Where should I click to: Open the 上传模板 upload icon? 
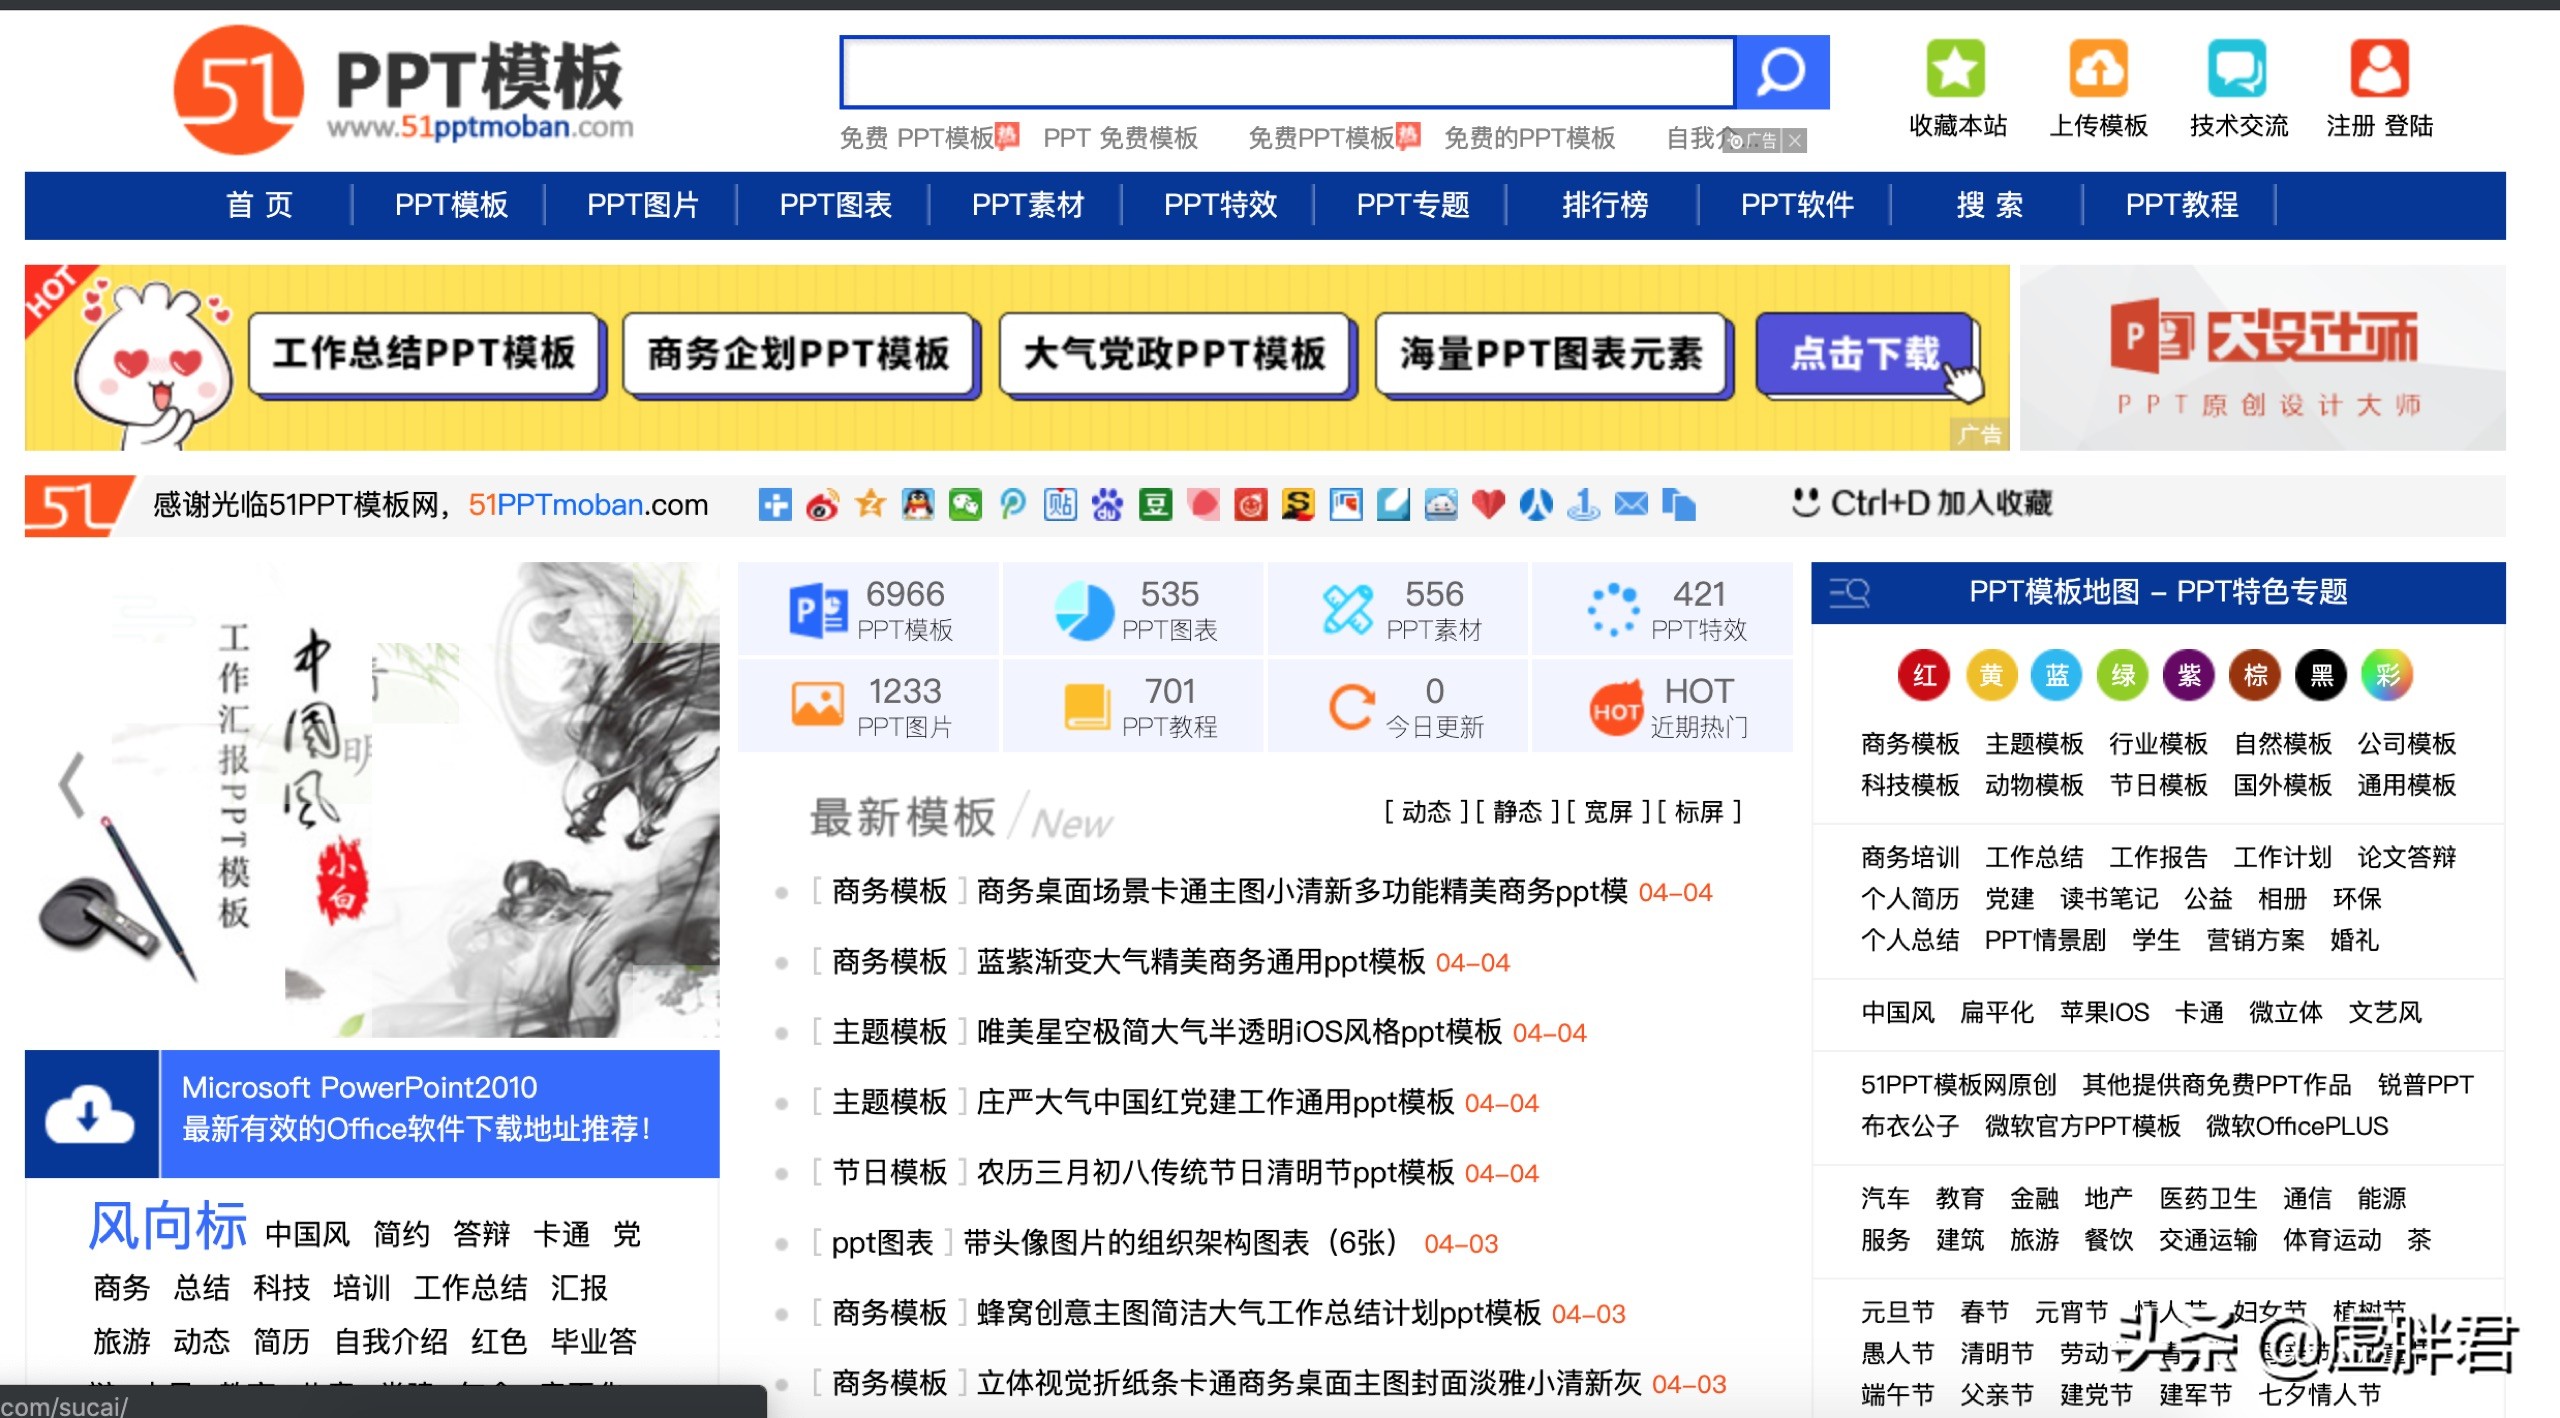(x=2098, y=69)
